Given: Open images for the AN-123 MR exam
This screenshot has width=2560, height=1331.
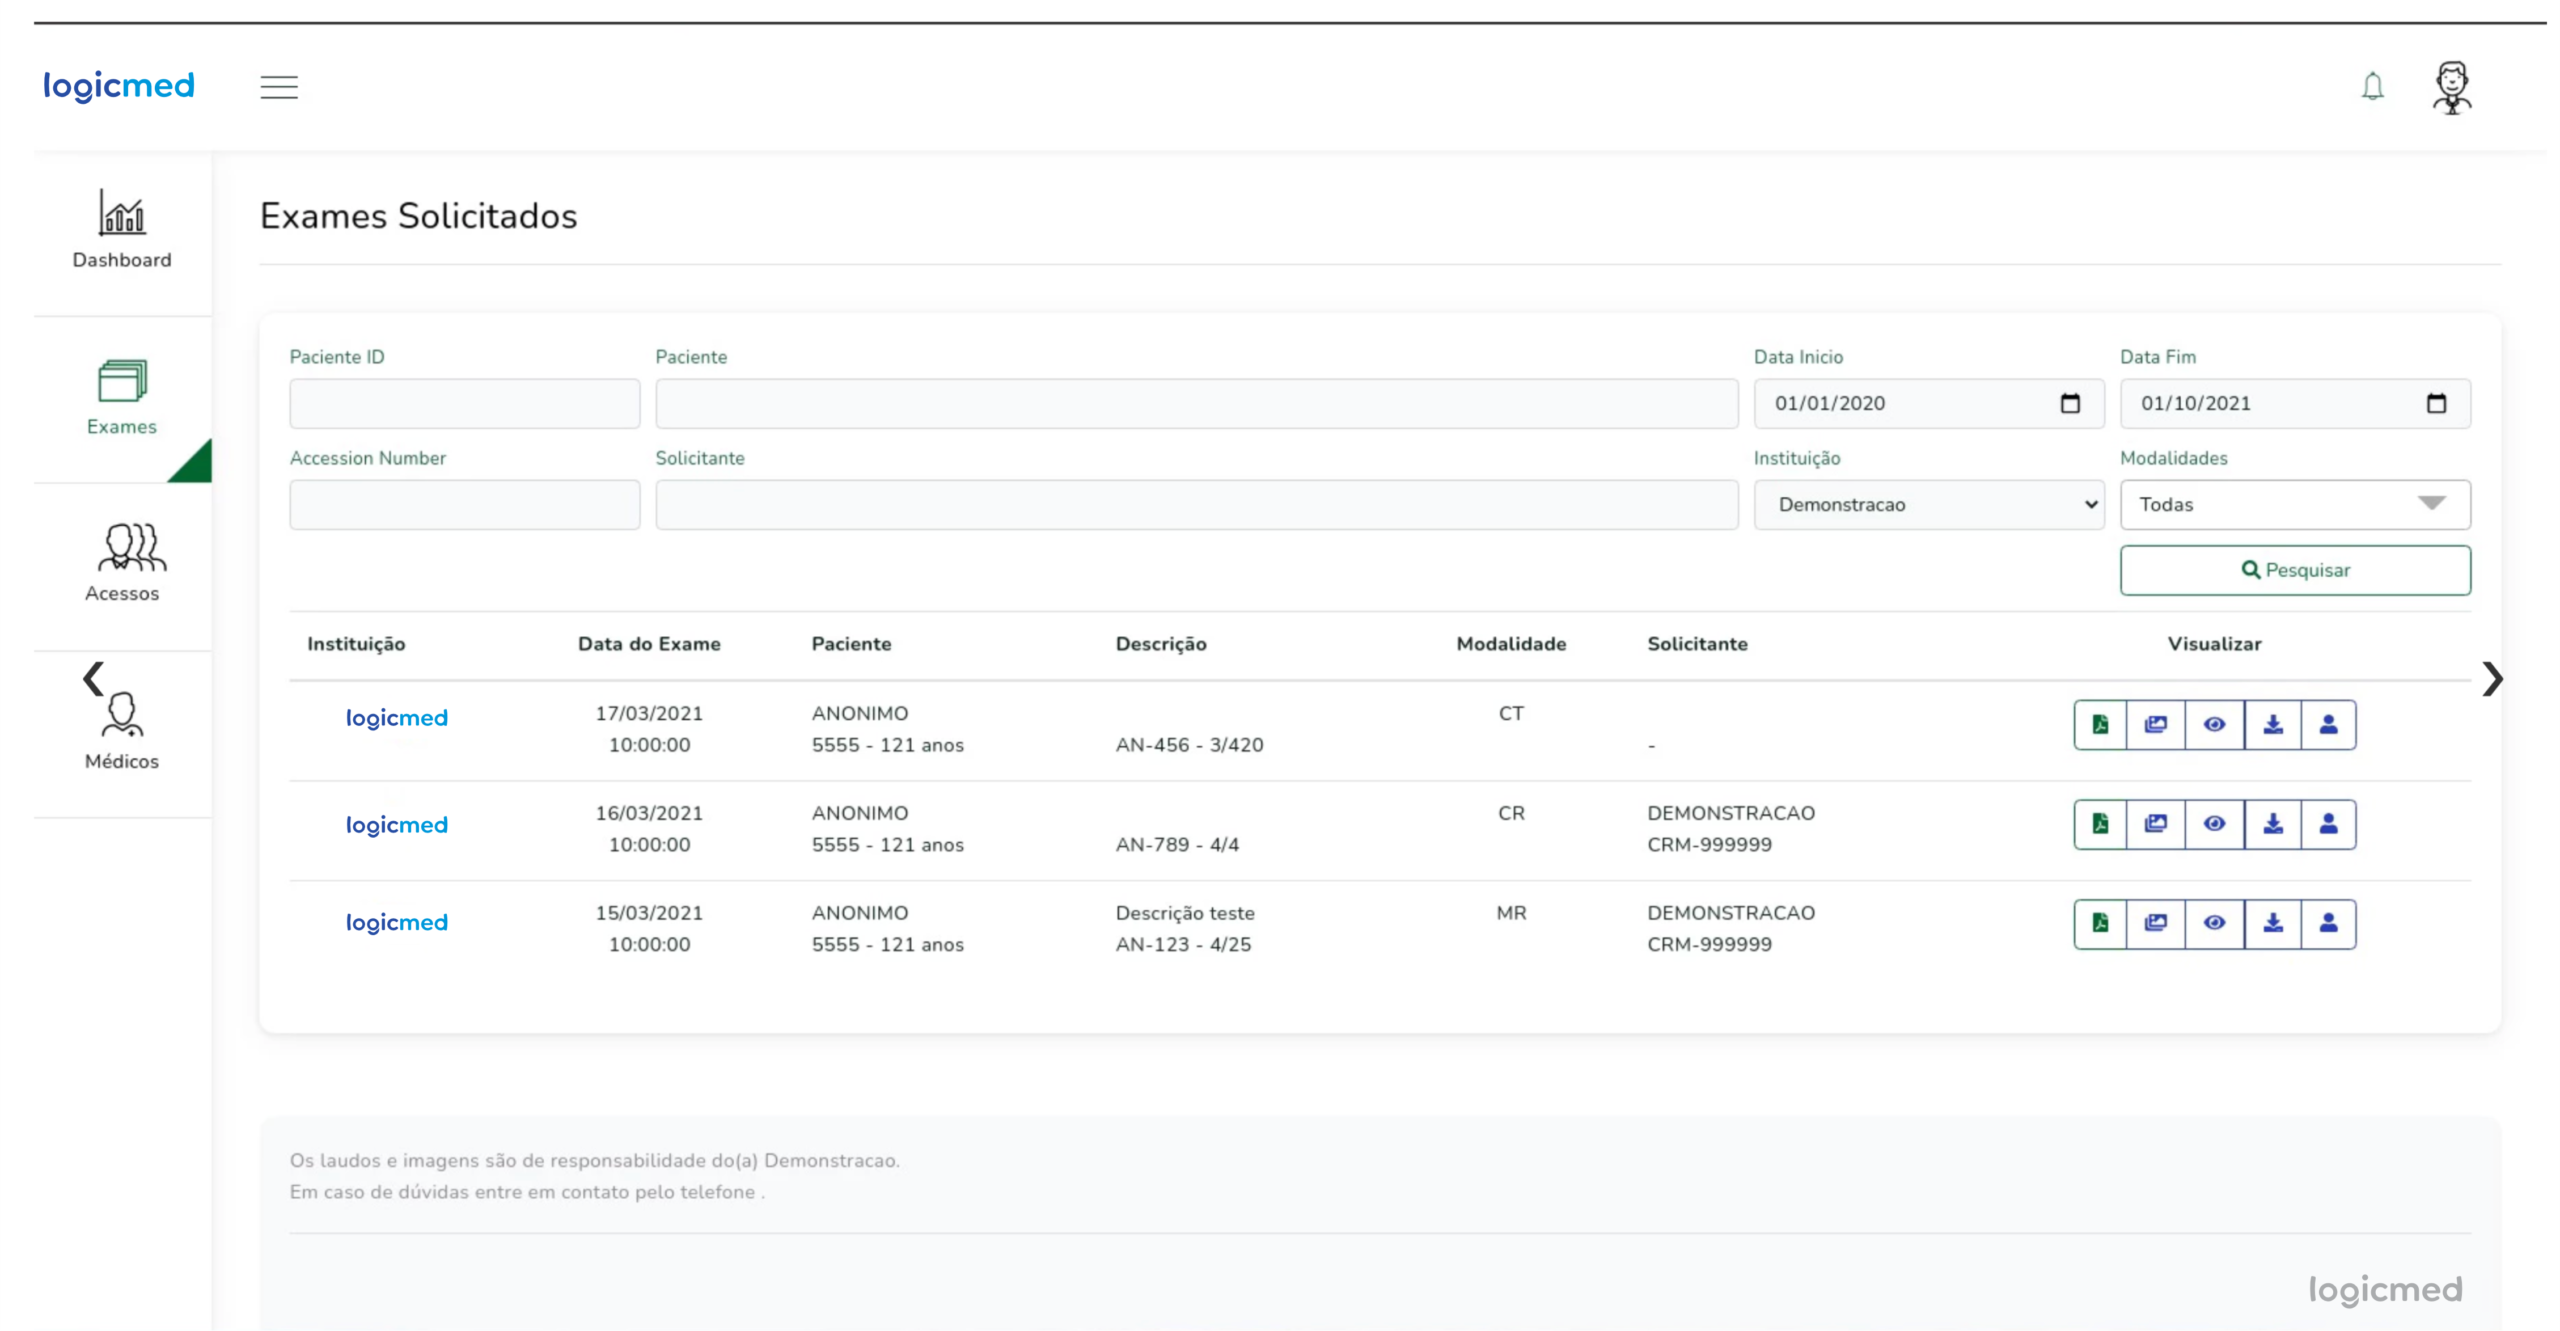Looking at the screenshot, I should coord(2155,924).
